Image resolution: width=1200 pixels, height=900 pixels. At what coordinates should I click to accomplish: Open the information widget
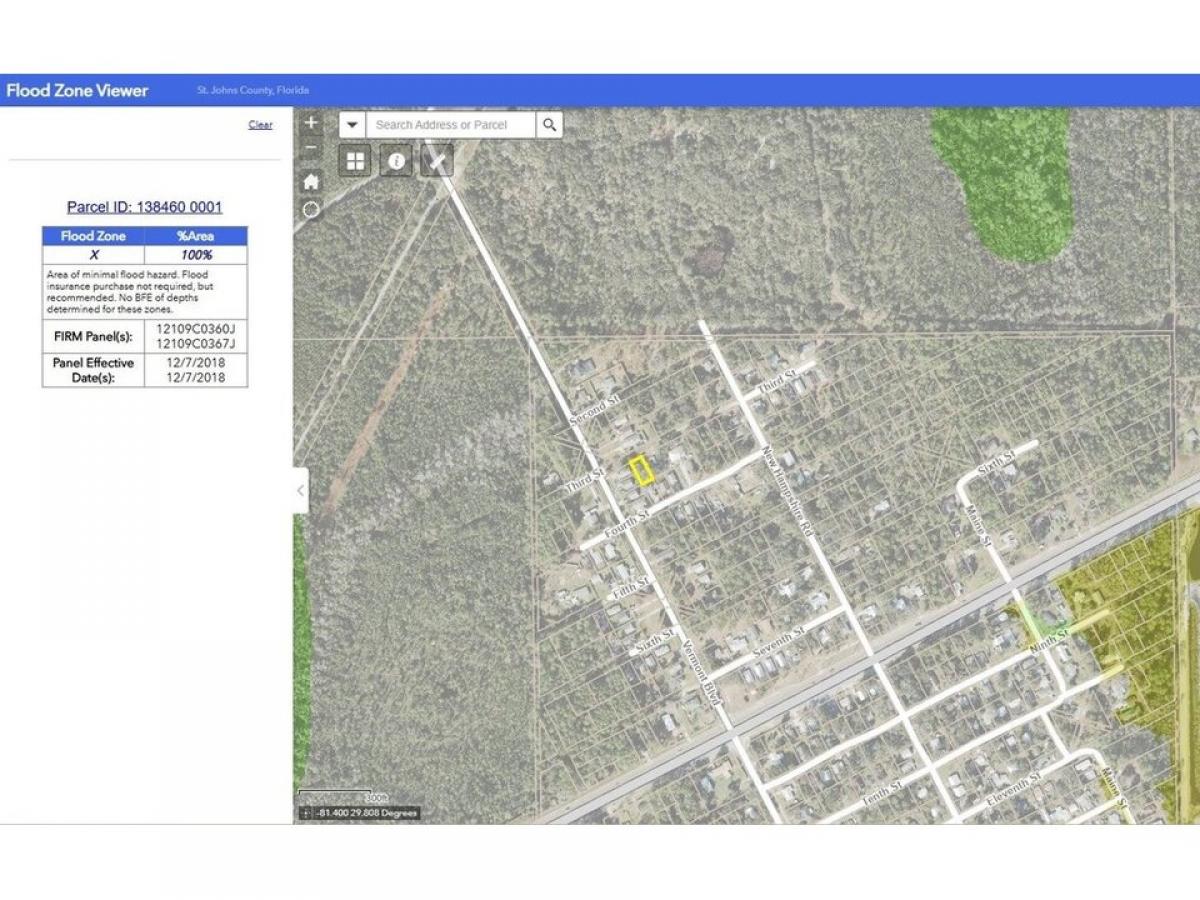(x=397, y=160)
